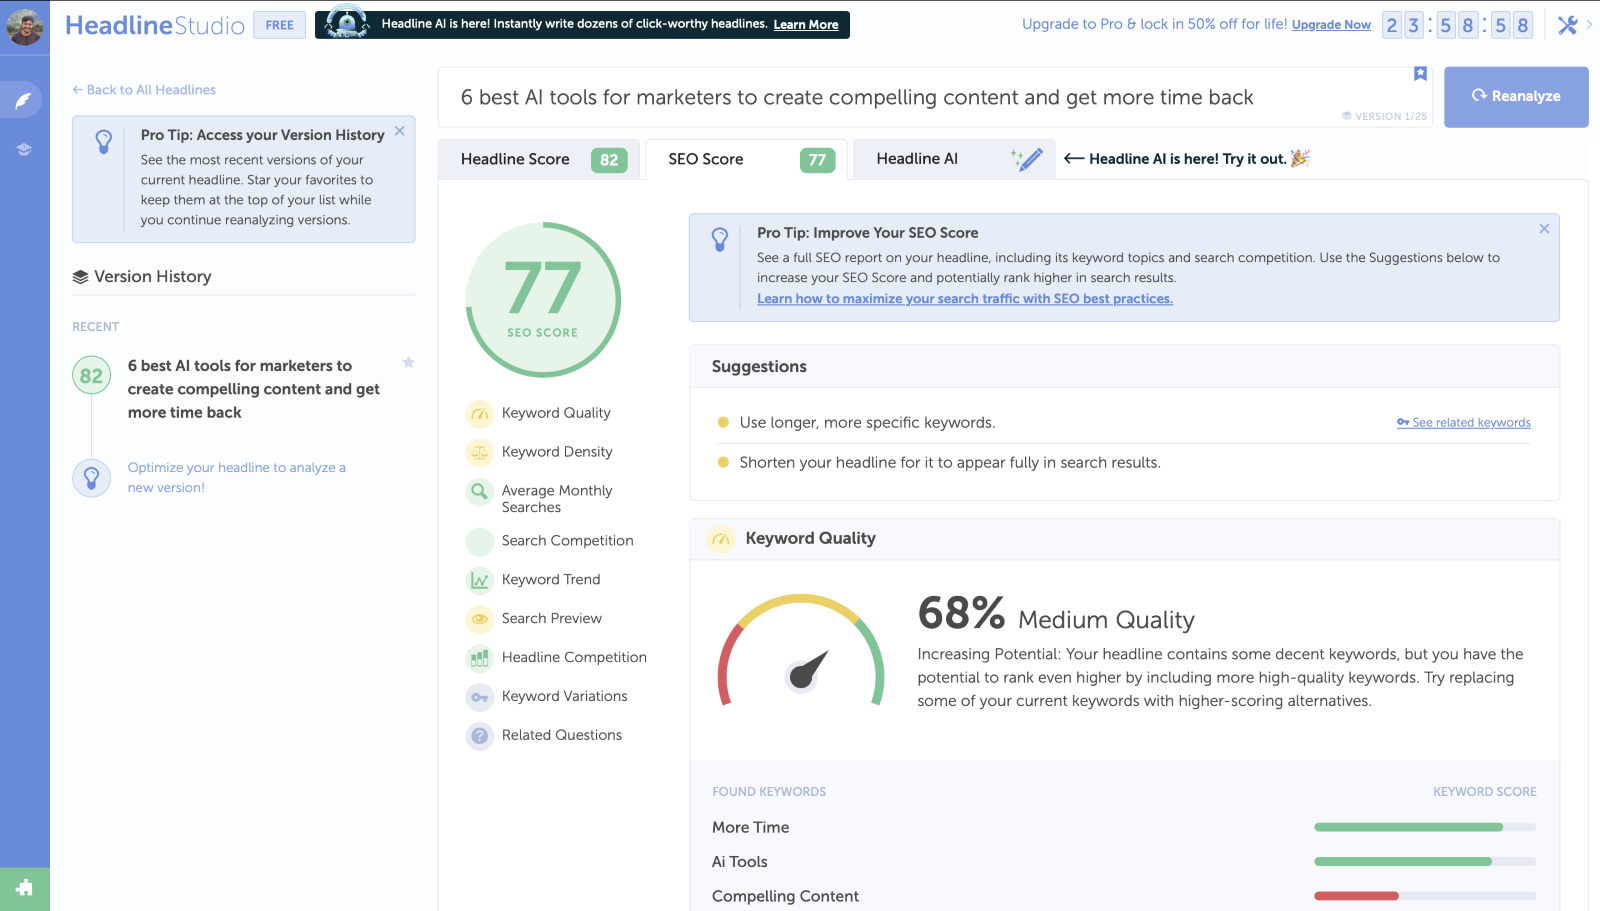Click the Ai Tools keyword score bar

[1425, 862]
